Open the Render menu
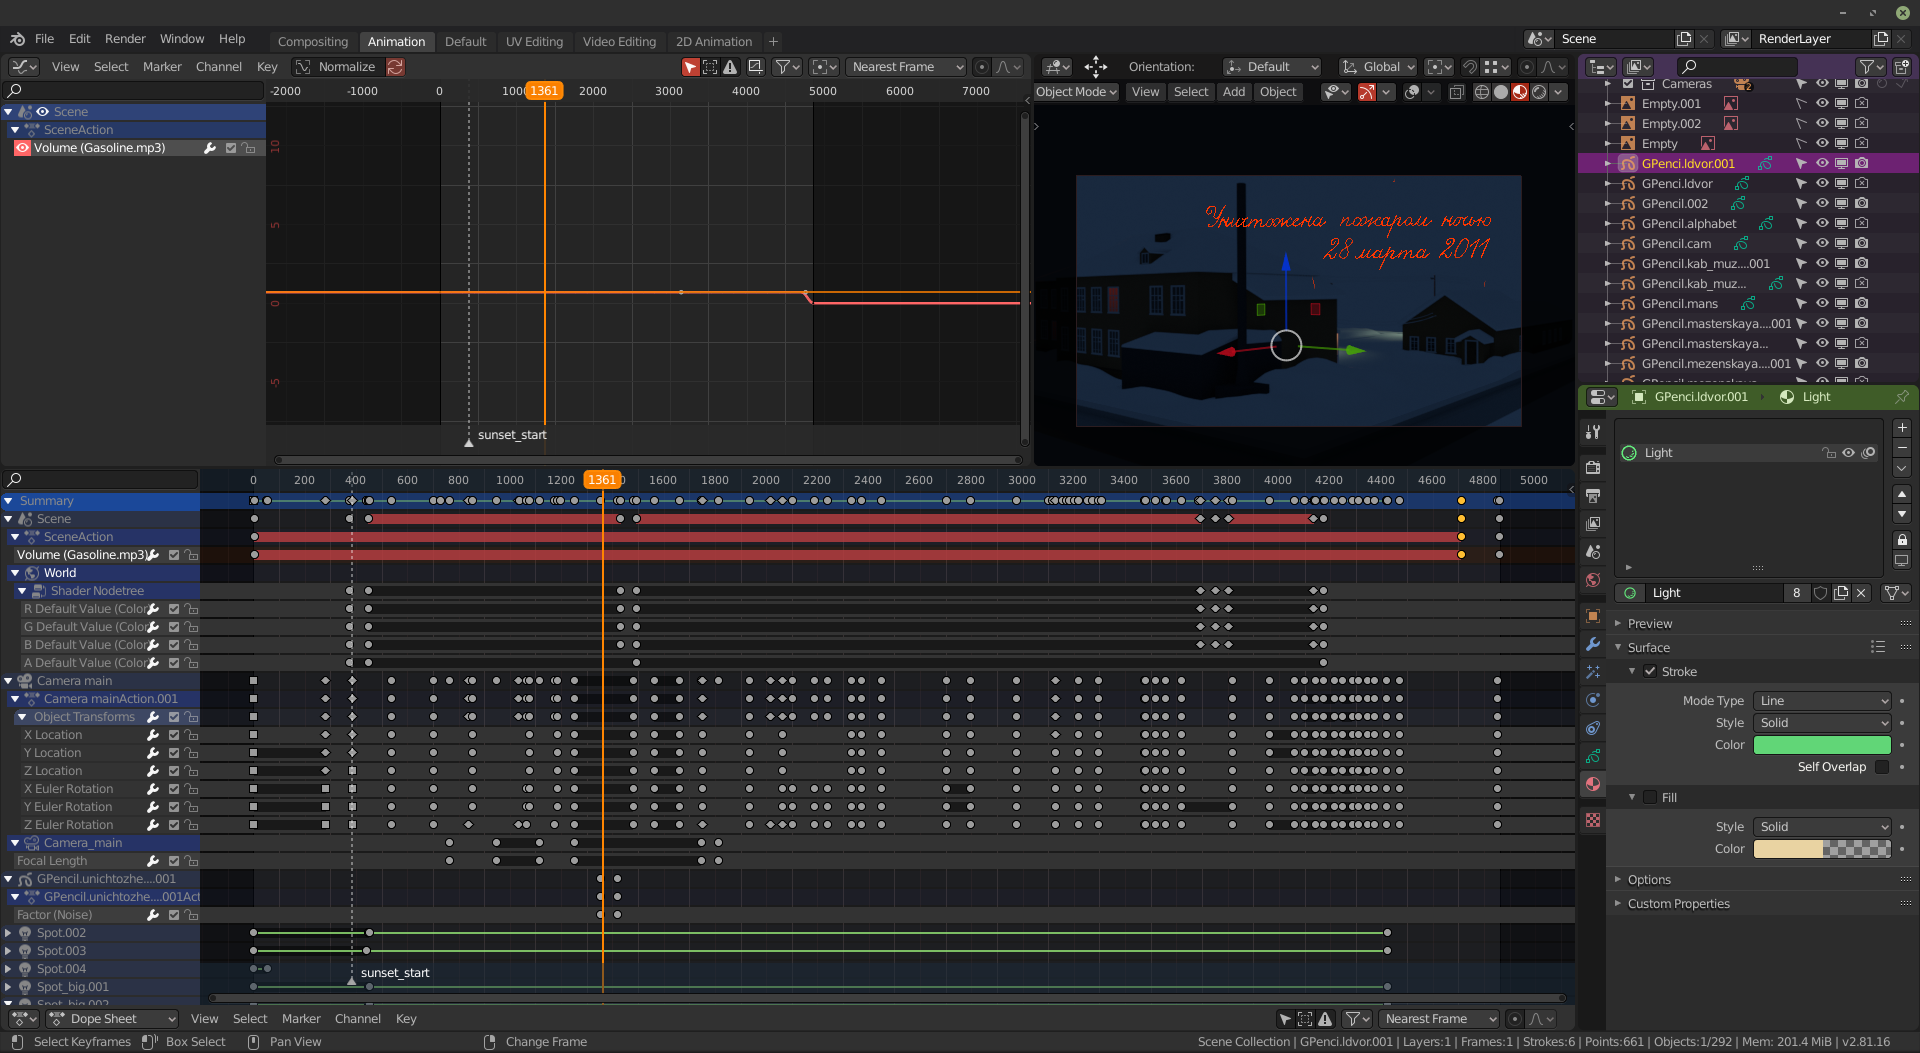 pos(125,39)
